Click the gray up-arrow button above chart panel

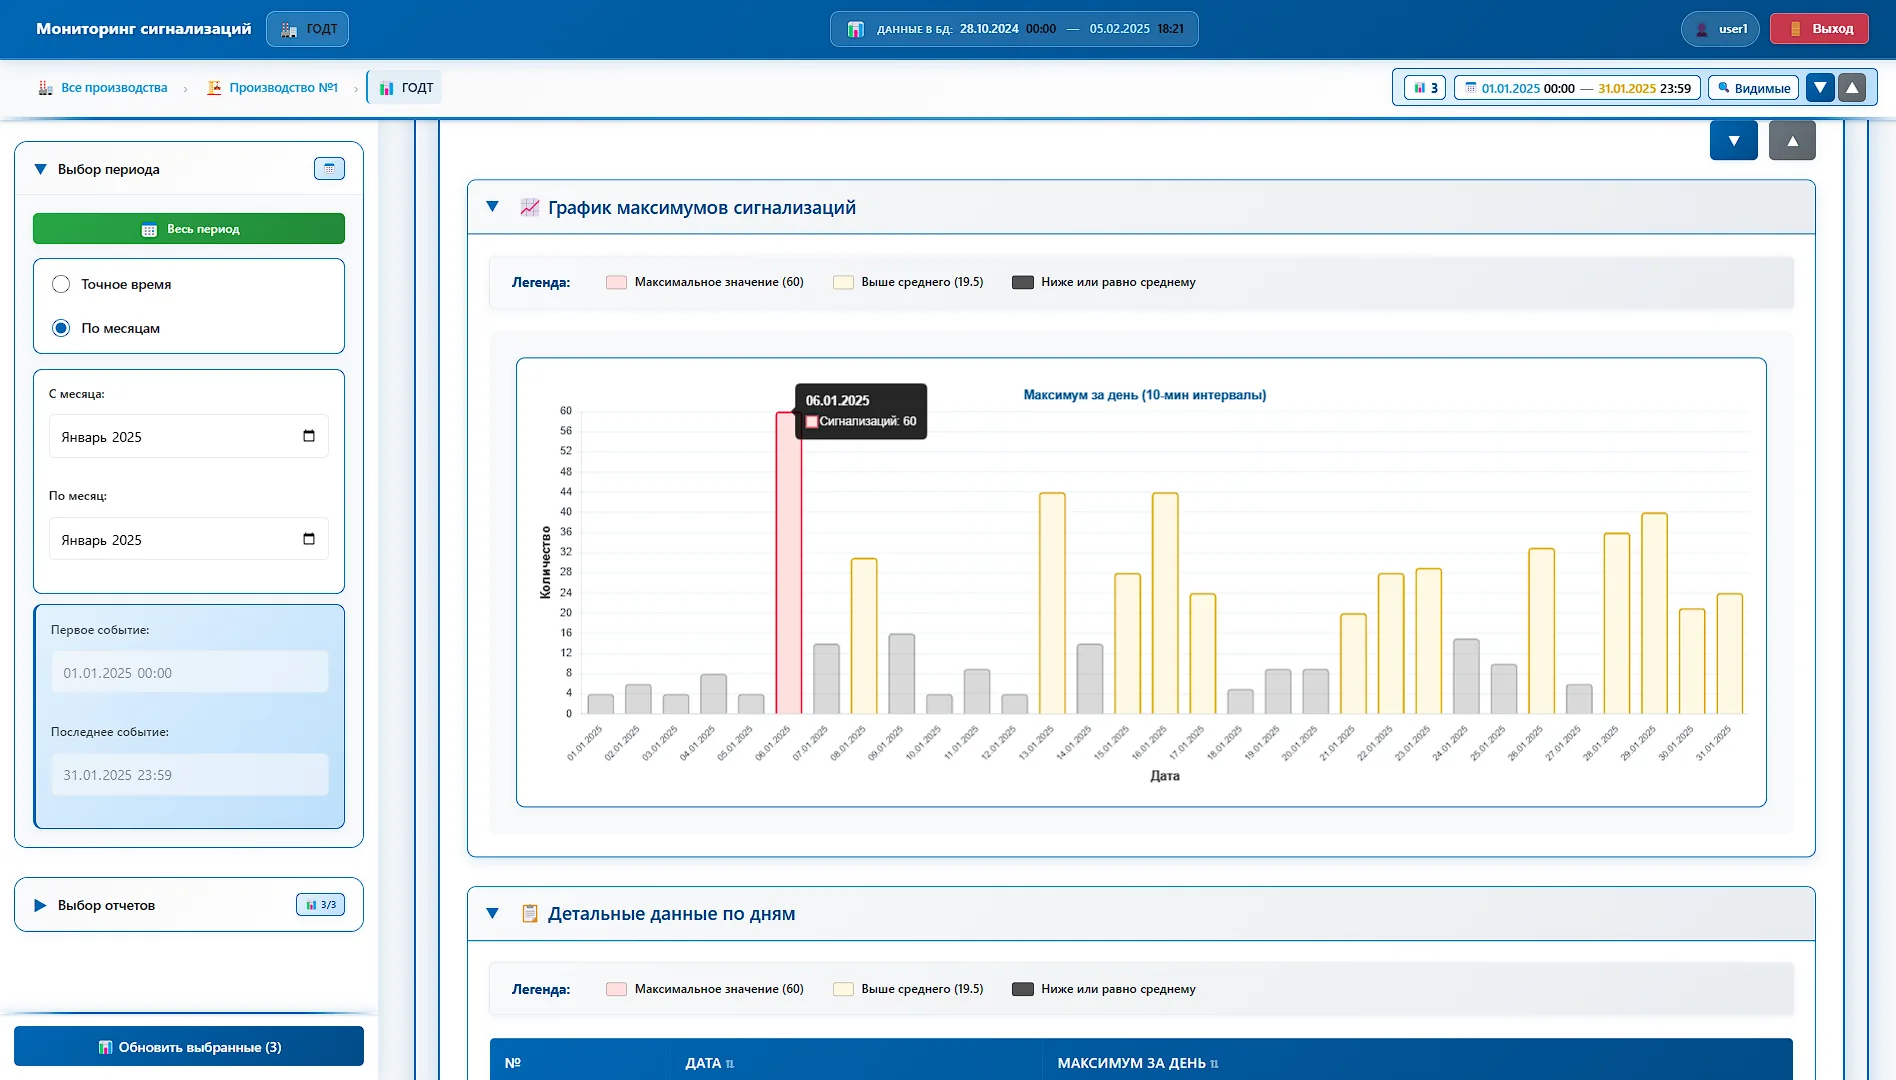(x=1792, y=141)
